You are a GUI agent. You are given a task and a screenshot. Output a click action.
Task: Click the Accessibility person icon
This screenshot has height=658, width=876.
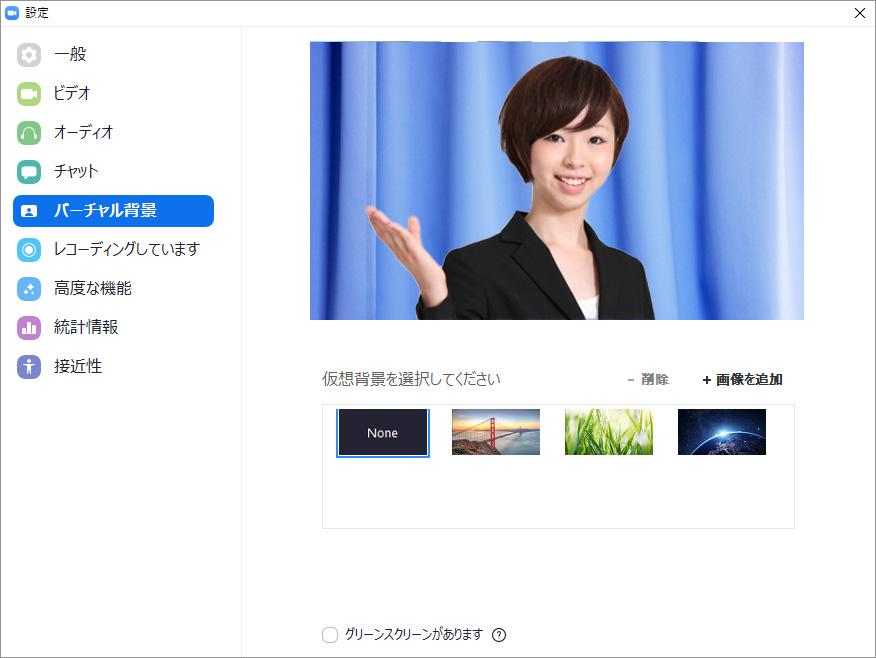coord(29,367)
